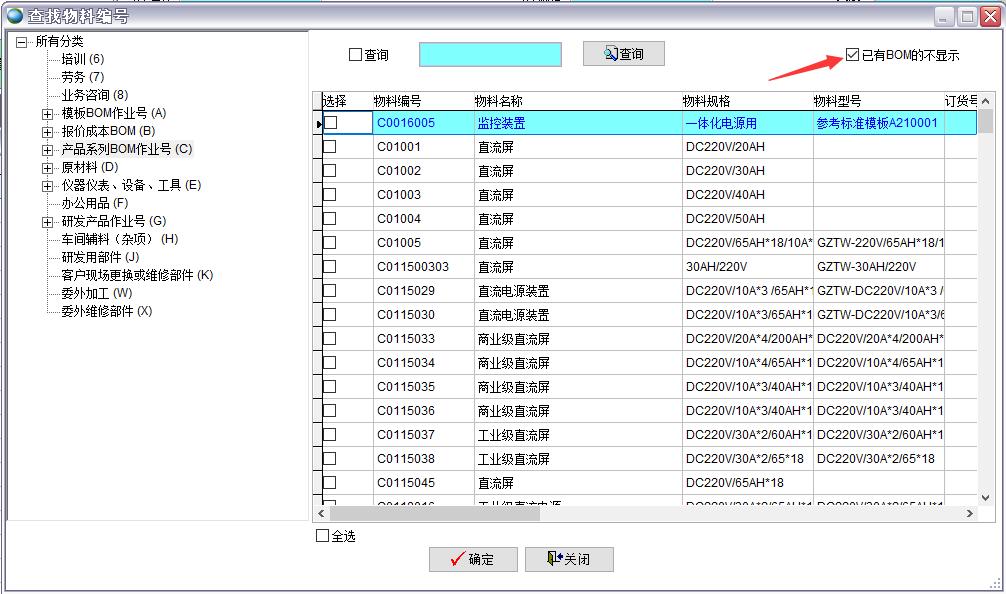Image resolution: width=1006 pixels, height=594 pixels.
Task: Click the magnifier 查询 search button
Action: (x=623, y=54)
